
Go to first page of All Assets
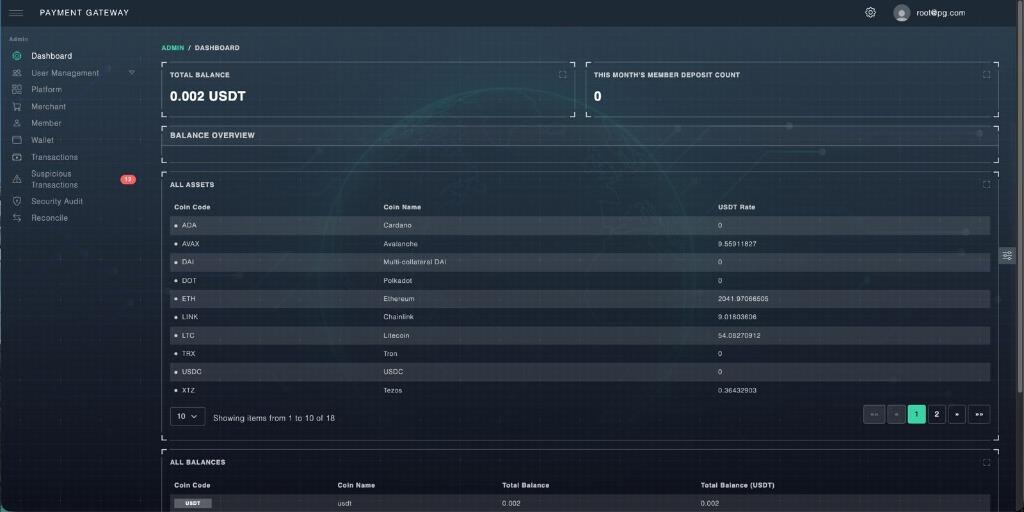874,414
